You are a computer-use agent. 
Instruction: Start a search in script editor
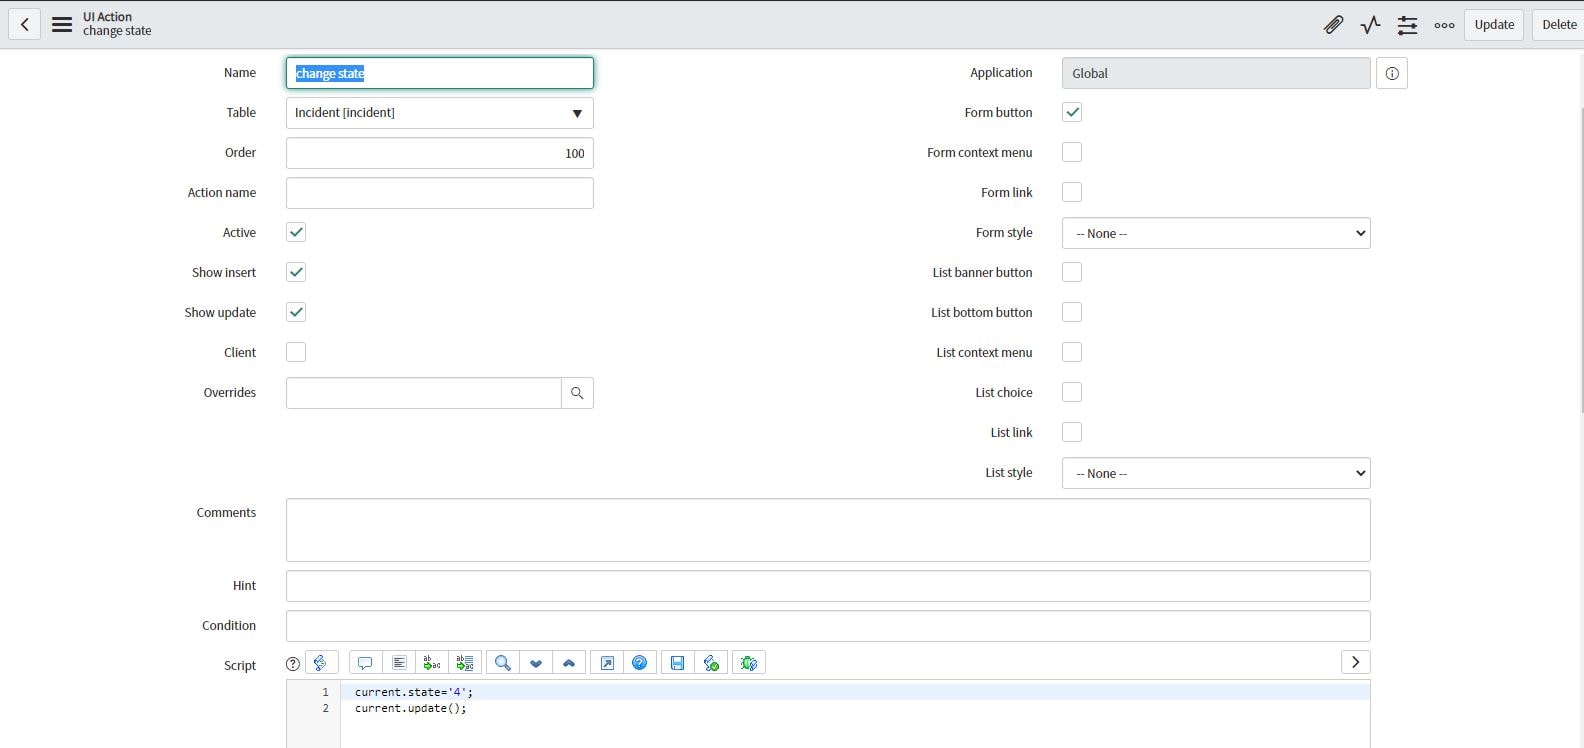point(503,663)
